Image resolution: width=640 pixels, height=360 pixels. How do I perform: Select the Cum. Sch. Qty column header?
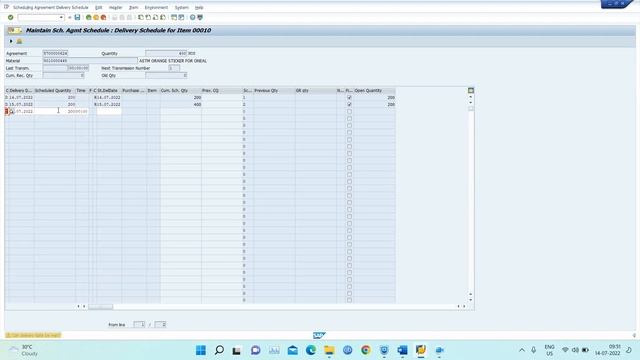[181, 91]
